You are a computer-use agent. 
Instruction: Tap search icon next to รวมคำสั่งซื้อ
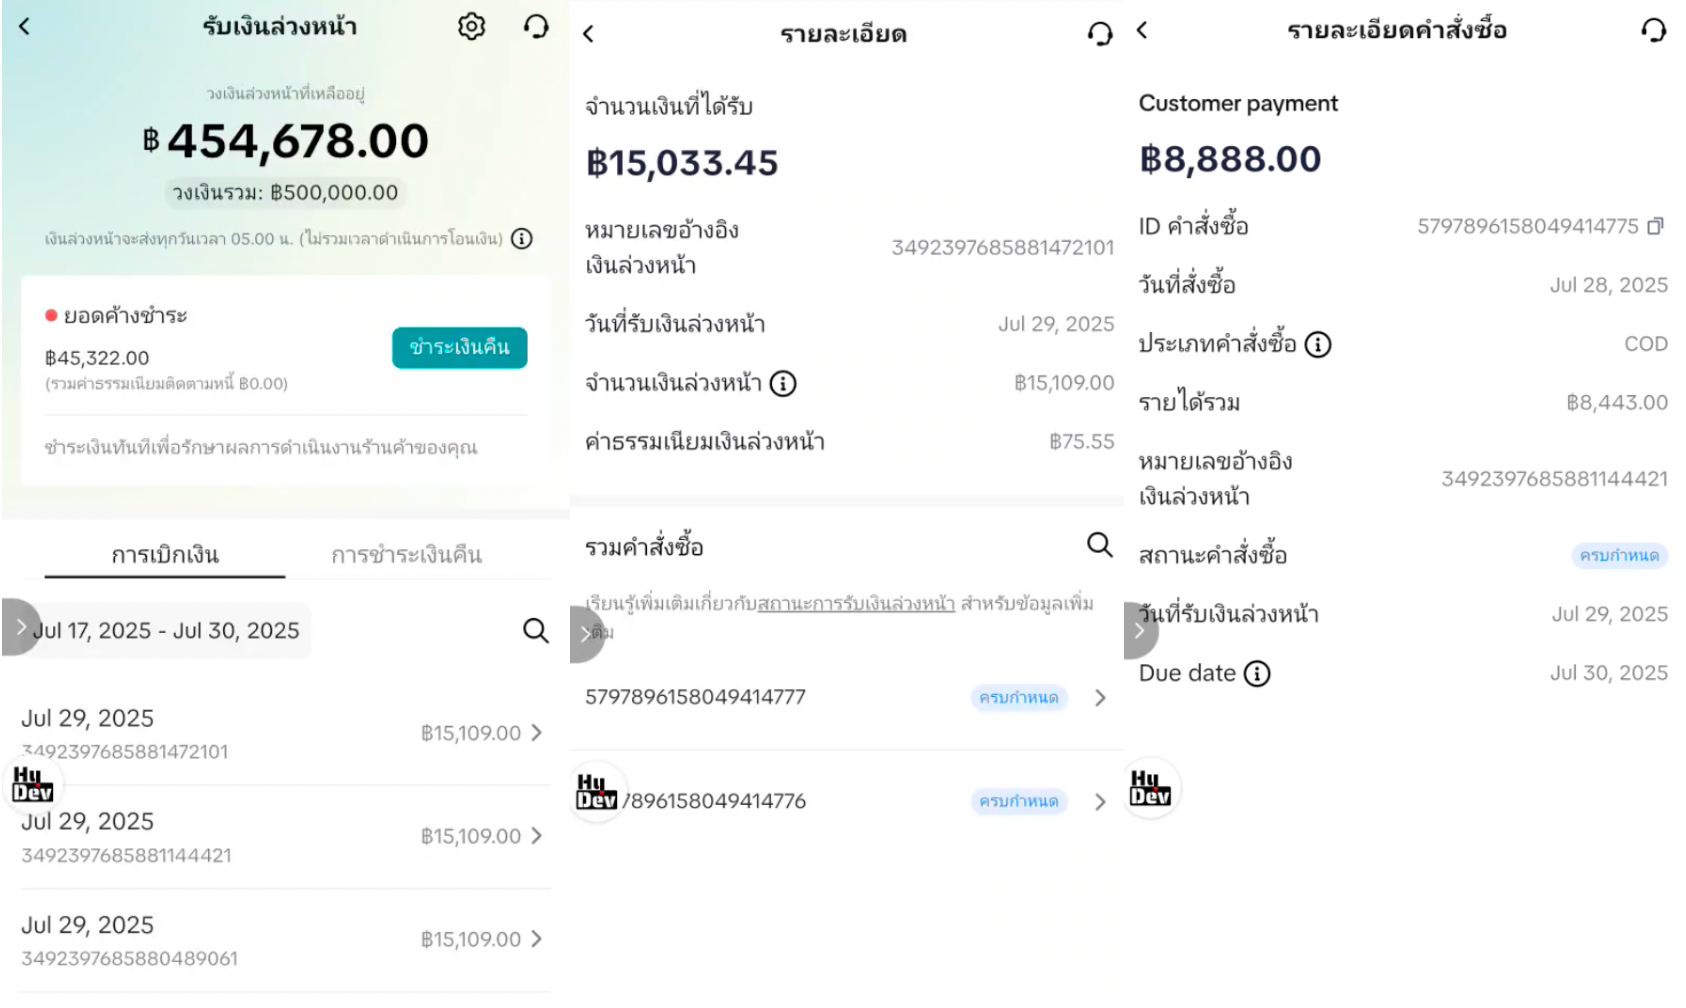point(1099,545)
